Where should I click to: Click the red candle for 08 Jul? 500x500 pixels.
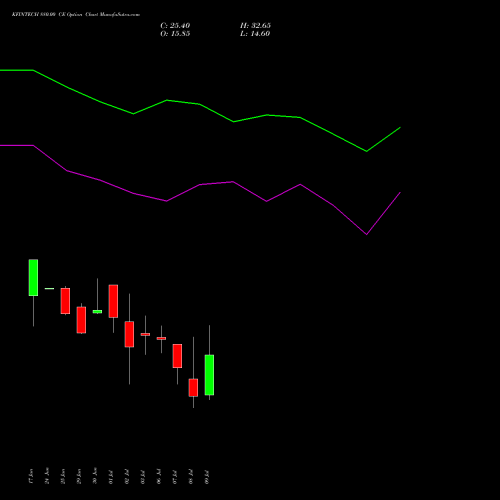[x=193, y=388]
